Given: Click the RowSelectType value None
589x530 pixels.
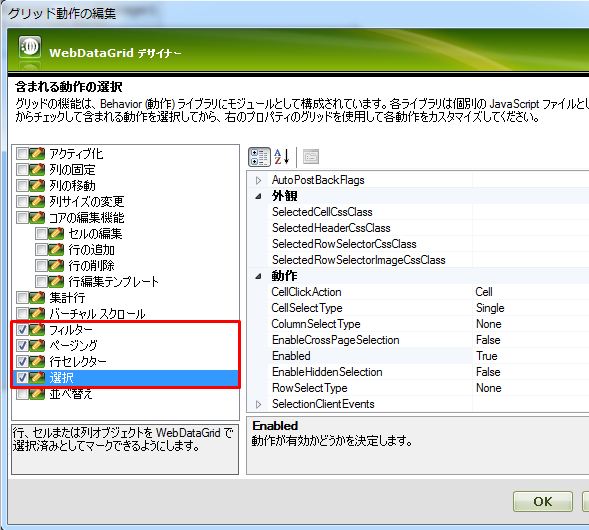Looking at the screenshot, I should 488,388.
